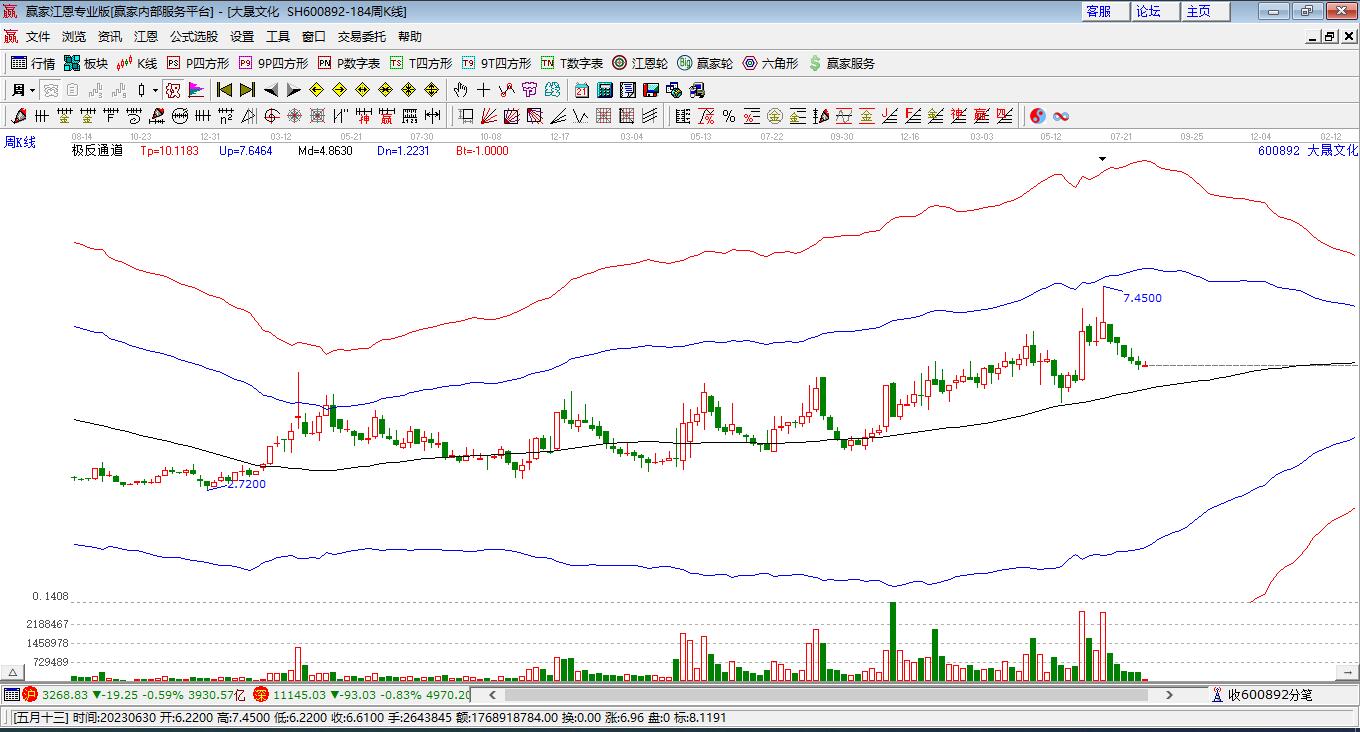
Task: Open the 公式选股 menu
Action: click(193, 36)
